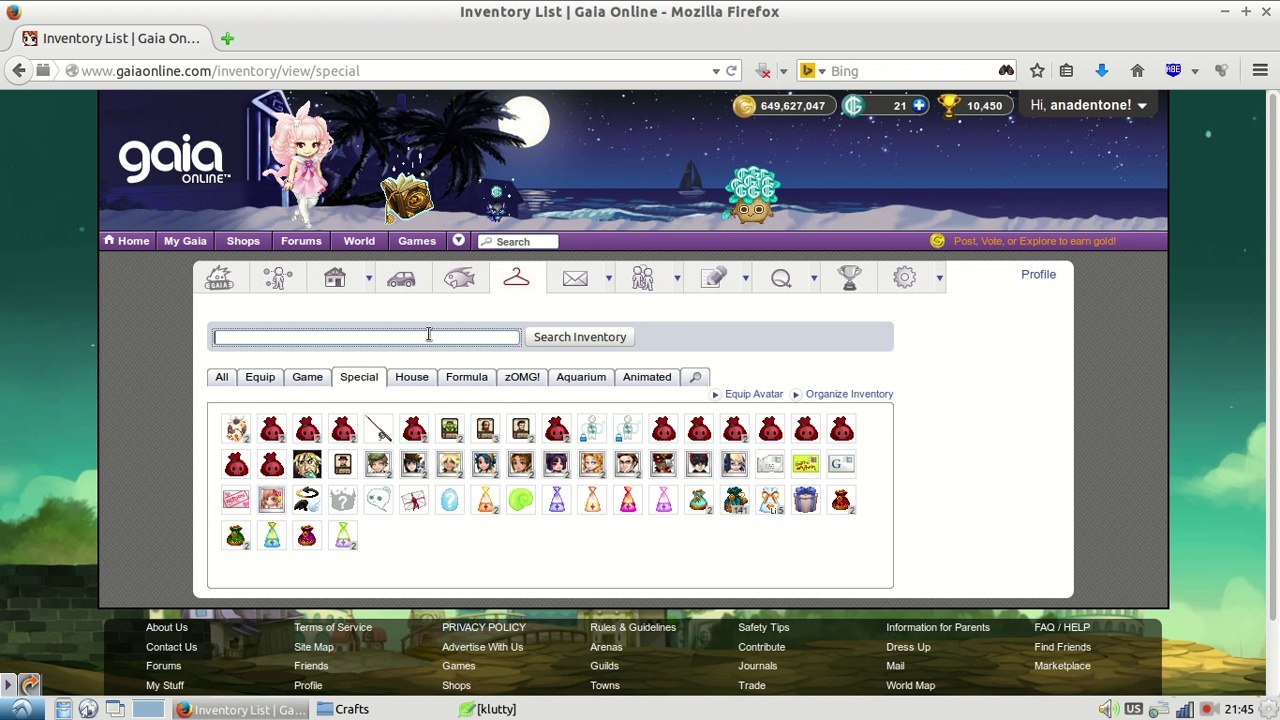The height and width of the screenshot is (720, 1280).
Task: Open the inventory hanger tab icon
Action: 516,277
